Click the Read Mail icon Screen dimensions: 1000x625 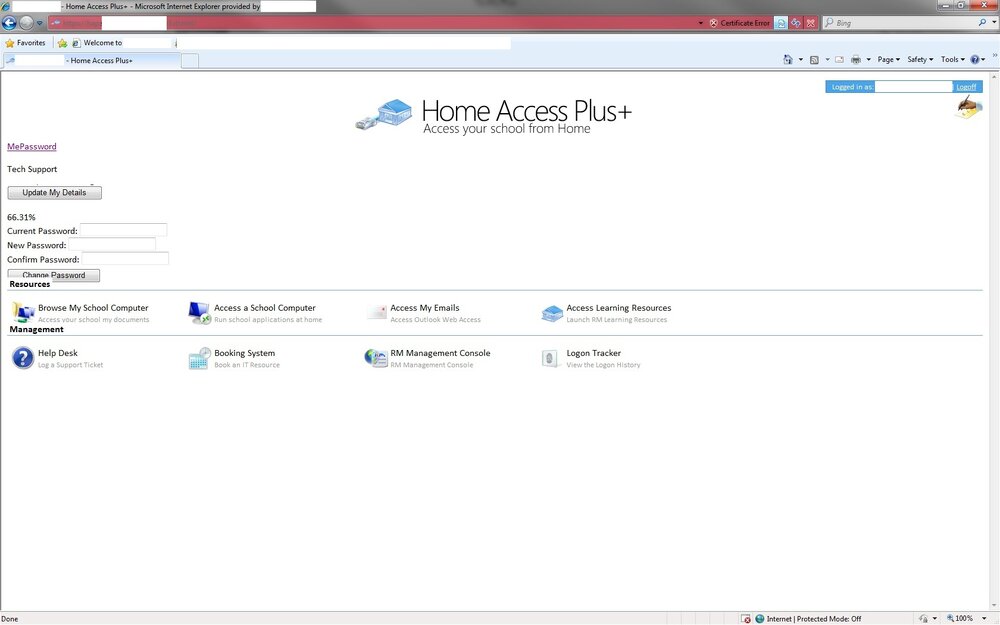839,59
